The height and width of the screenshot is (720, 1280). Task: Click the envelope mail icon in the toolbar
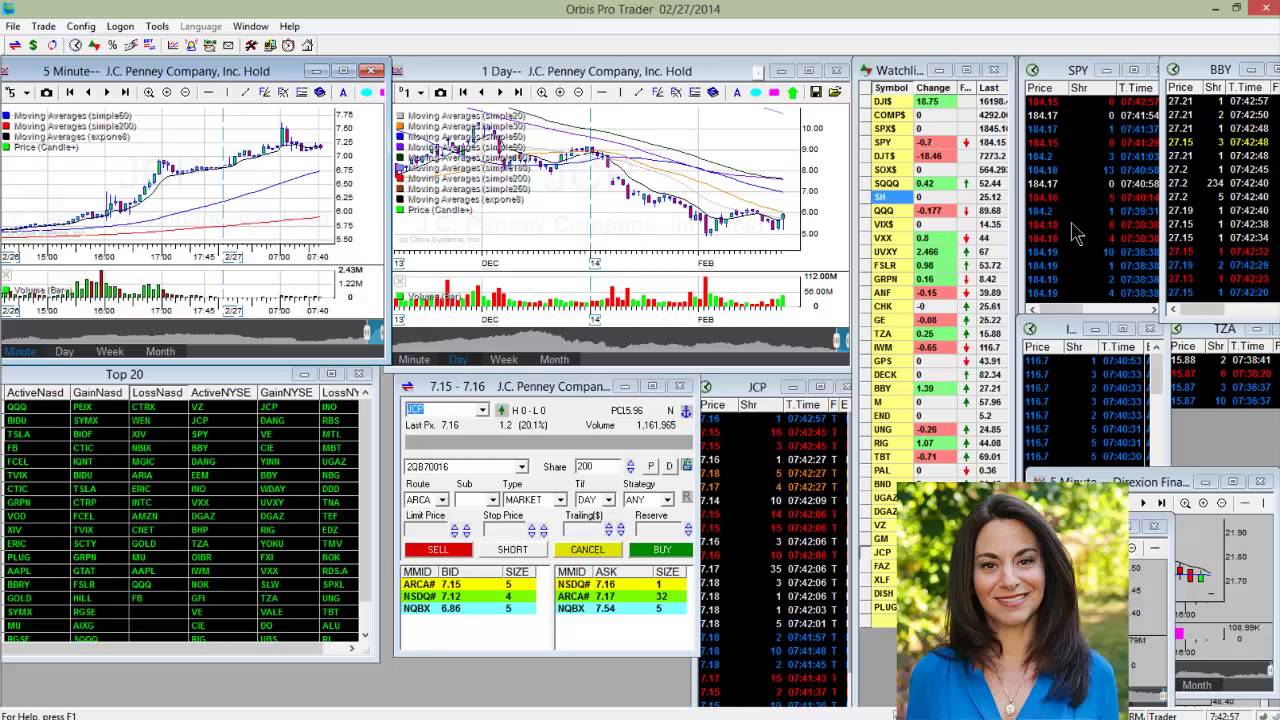(228, 45)
